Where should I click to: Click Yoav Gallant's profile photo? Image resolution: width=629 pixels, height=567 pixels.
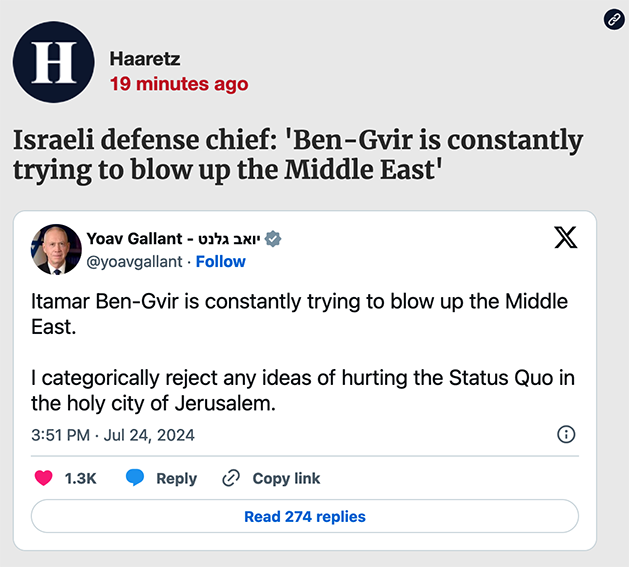click(56, 249)
